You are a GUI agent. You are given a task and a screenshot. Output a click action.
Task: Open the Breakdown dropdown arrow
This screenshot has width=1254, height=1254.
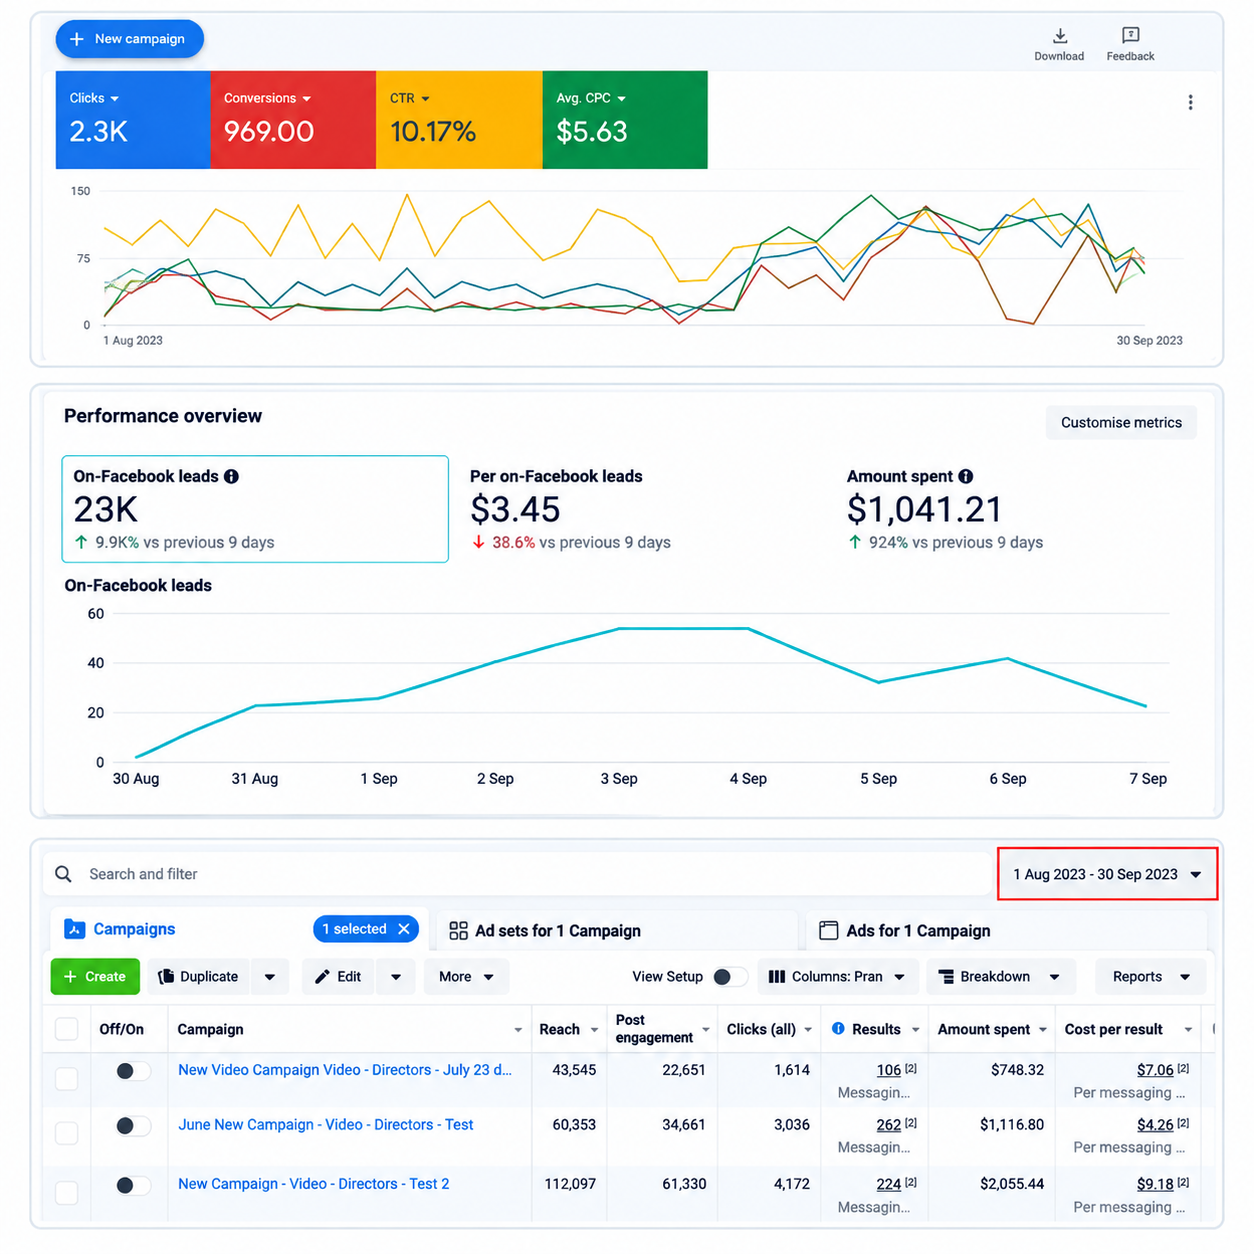[1054, 976]
